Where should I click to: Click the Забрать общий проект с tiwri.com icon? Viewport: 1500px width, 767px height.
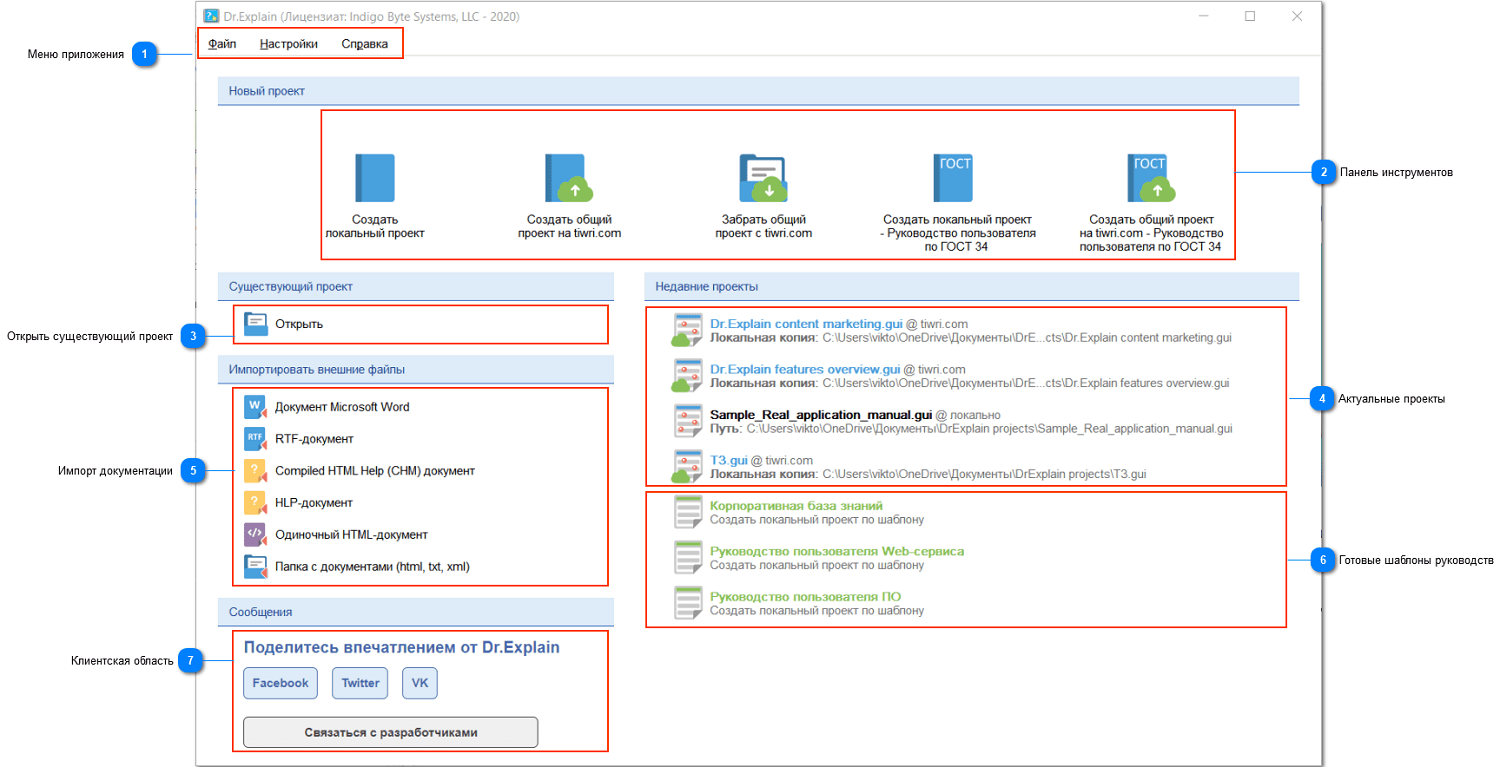(x=764, y=178)
